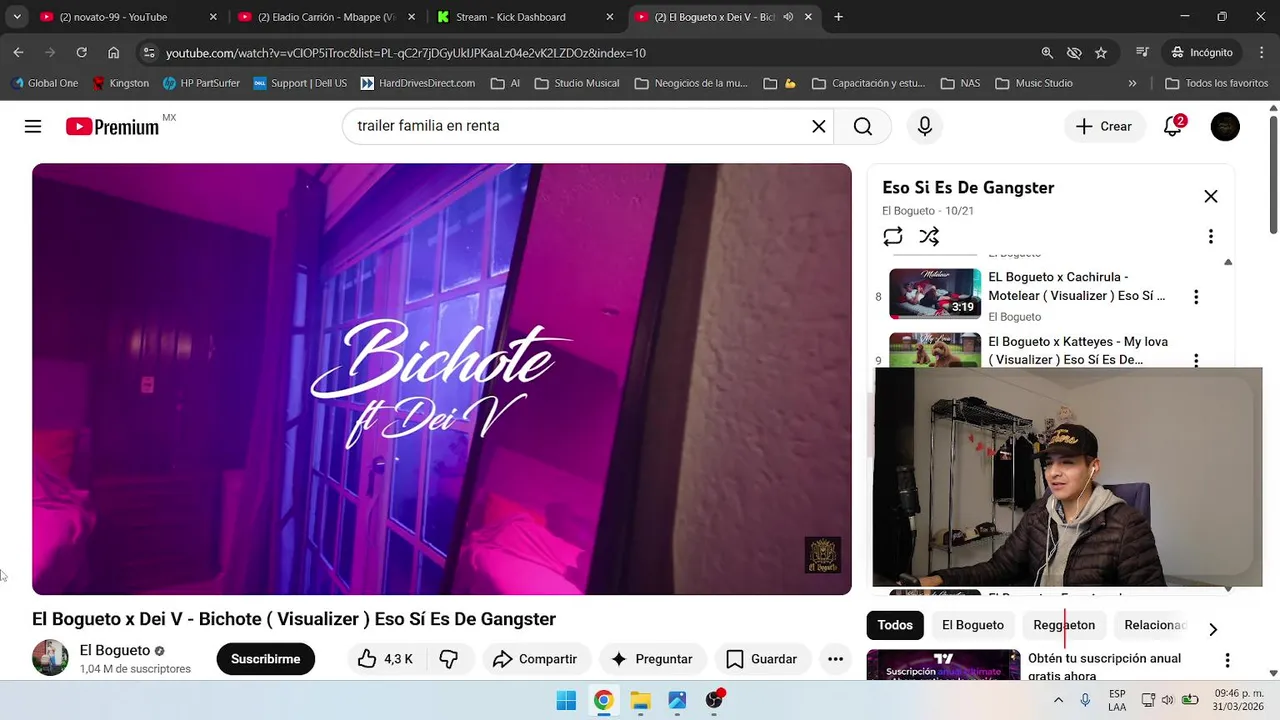Viewport: 1280px width, 720px height.
Task: Switch to Stream Kick Dashboard tab
Action: pyautogui.click(x=524, y=17)
